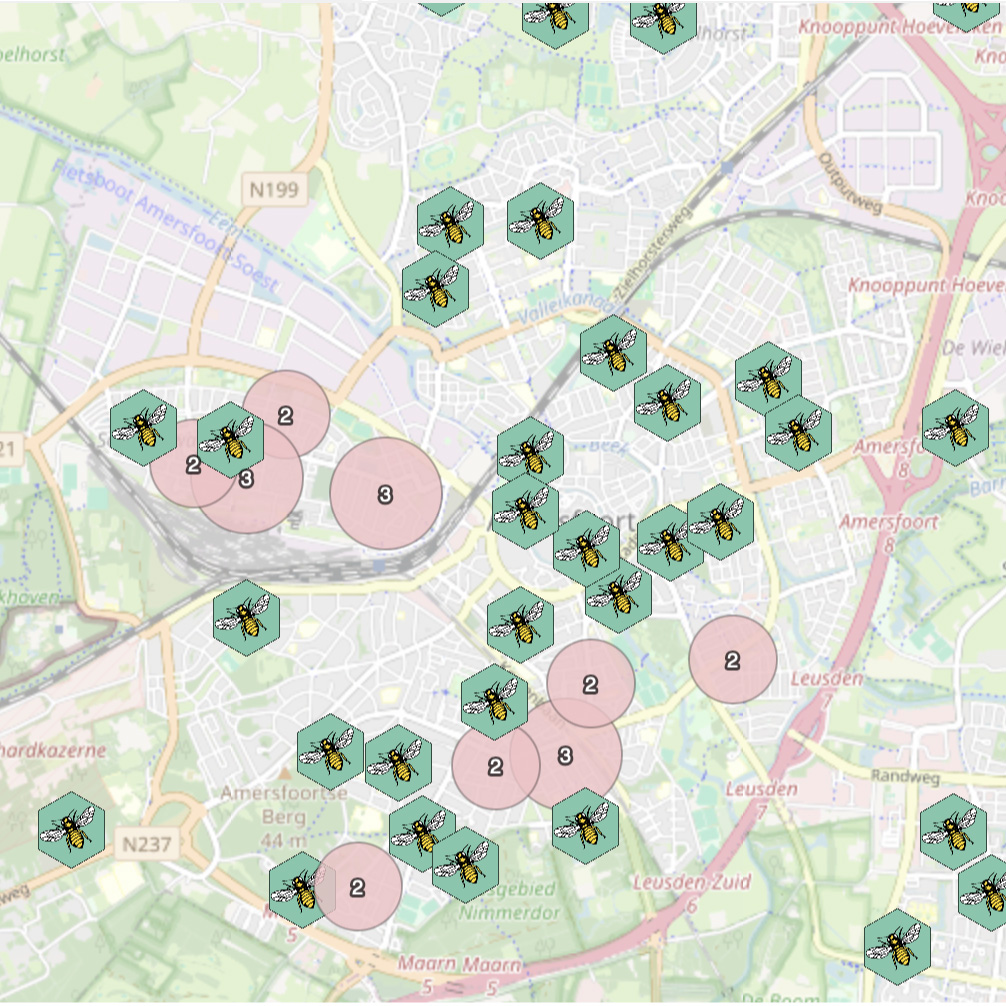Click bee marker just below the Valleikanaal label
This screenshot has height=1006, width=1006.
tap(613, 352)
